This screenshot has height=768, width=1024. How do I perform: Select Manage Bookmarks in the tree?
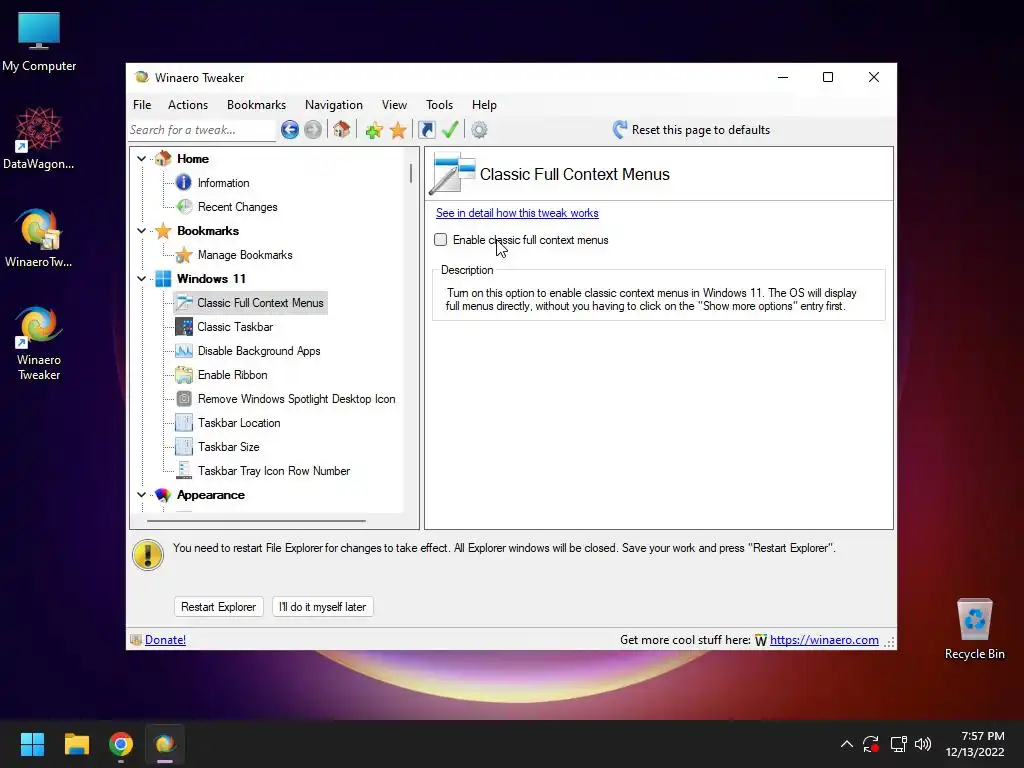pos(245,255)
